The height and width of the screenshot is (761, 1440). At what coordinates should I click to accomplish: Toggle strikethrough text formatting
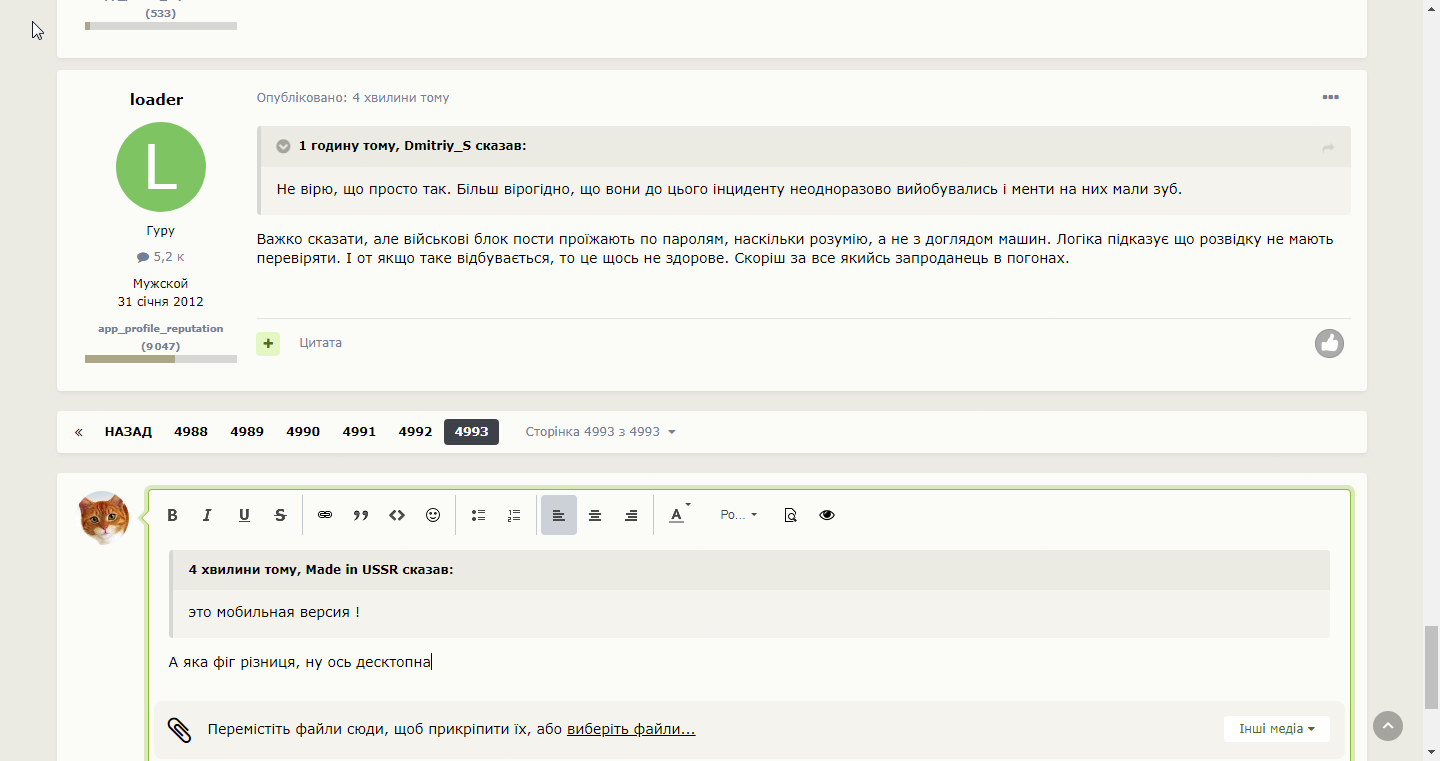click(x=280, y=515)
